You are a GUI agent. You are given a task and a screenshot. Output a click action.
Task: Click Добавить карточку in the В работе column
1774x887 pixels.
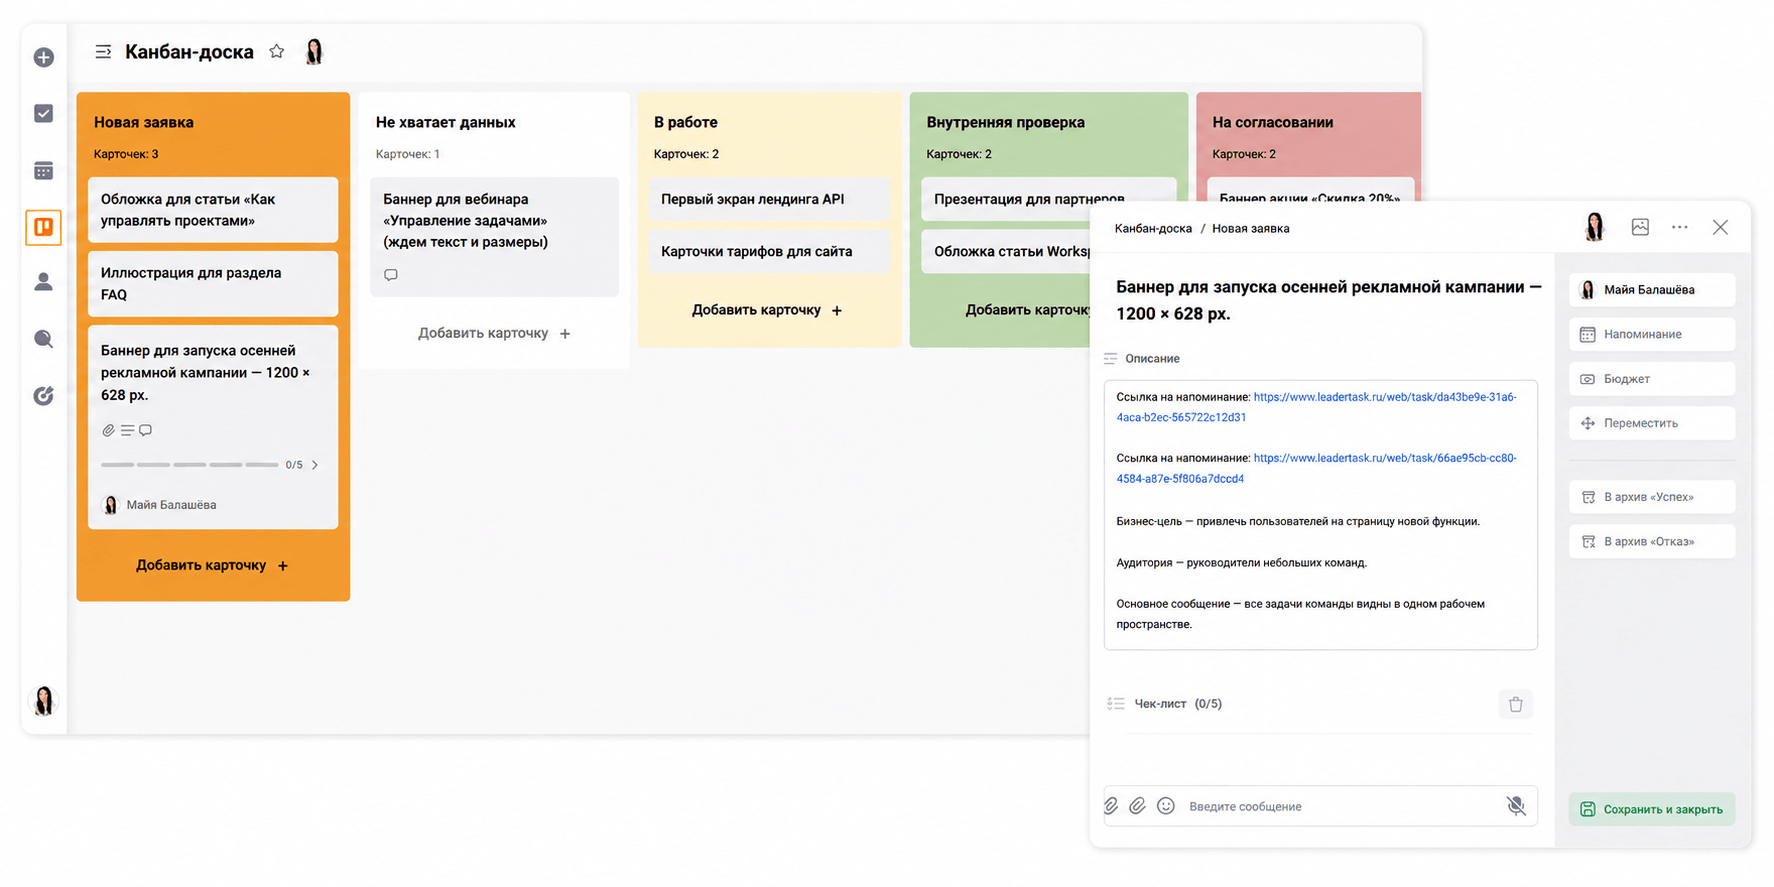tap(767, 310)
